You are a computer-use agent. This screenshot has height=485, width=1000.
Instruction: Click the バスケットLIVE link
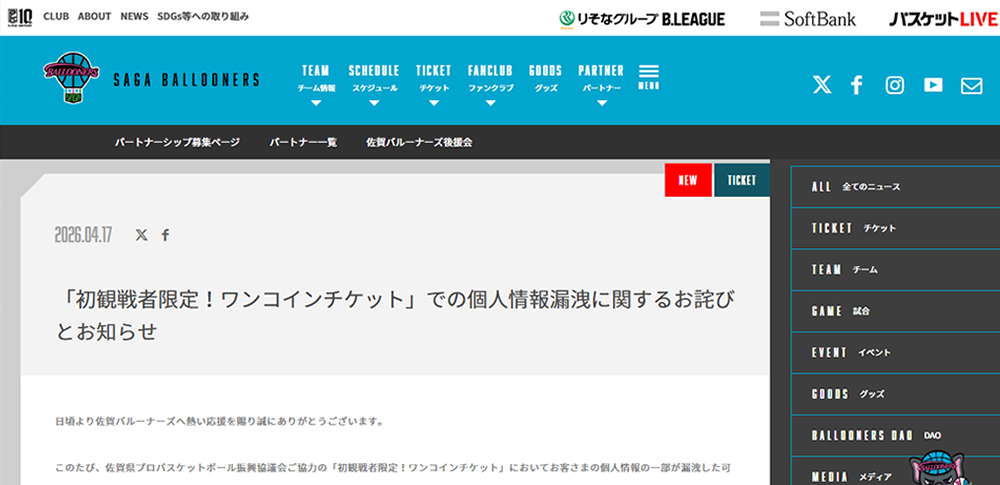pyautogui.click(x=937, y=18)
